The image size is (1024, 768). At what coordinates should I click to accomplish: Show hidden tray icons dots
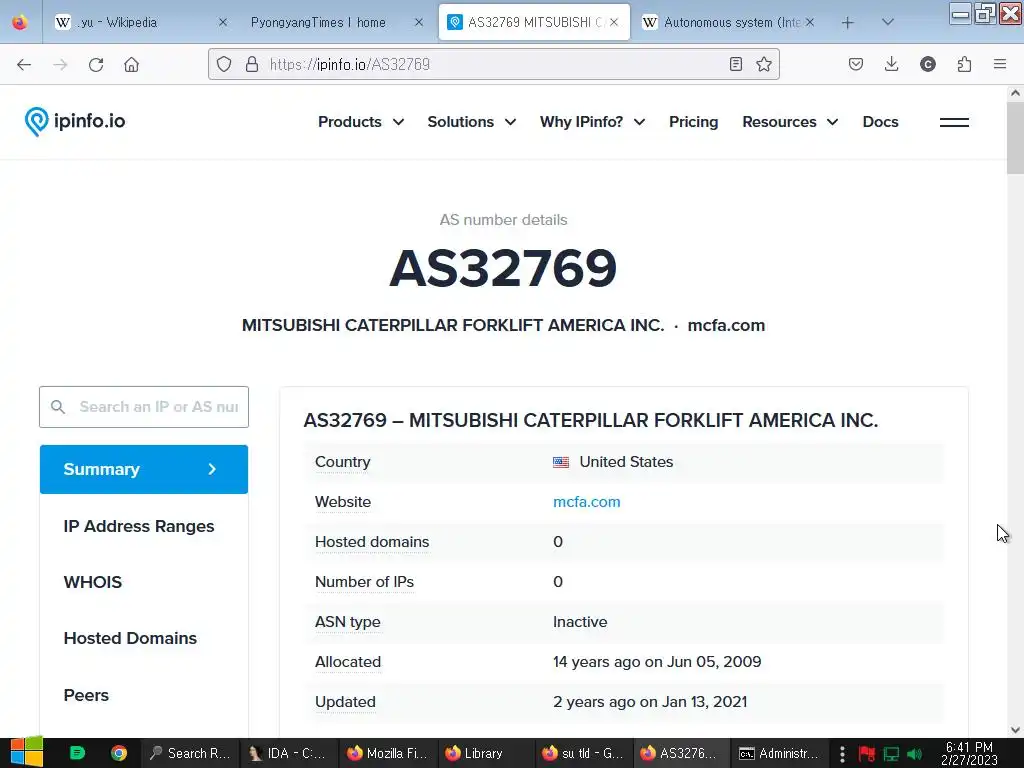pos(842,754)
